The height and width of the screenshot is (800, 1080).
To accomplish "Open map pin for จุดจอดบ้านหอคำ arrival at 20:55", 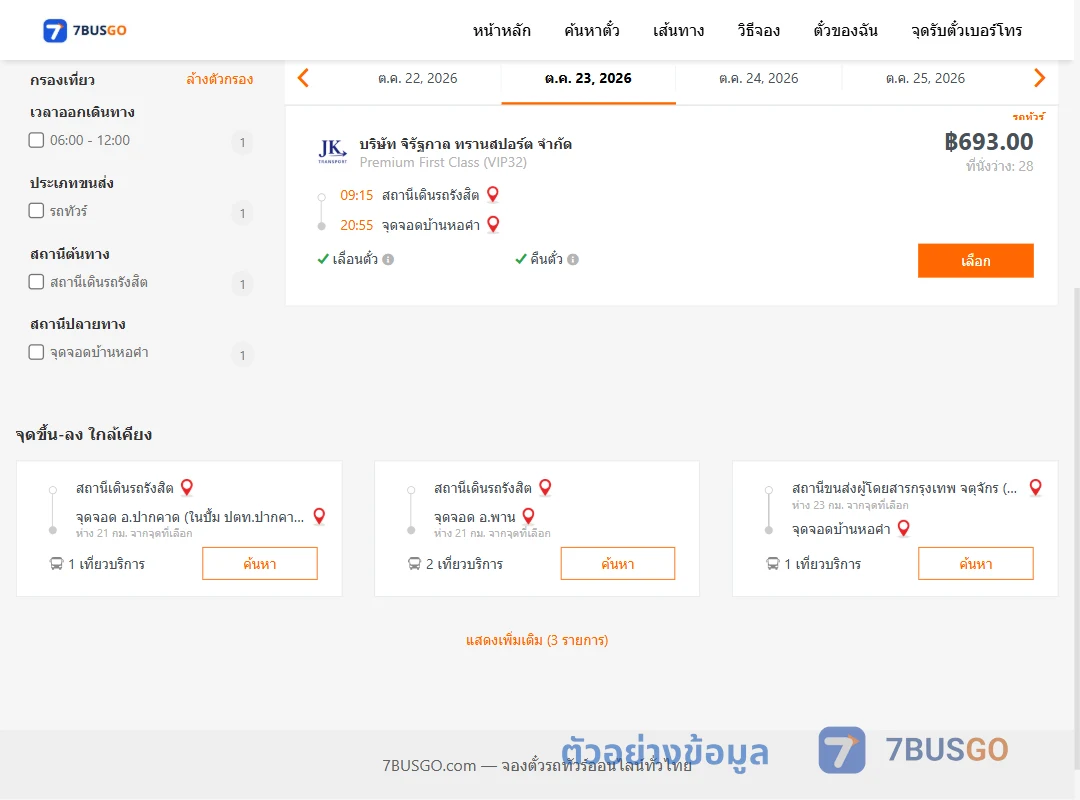I will tap(493, 224).
